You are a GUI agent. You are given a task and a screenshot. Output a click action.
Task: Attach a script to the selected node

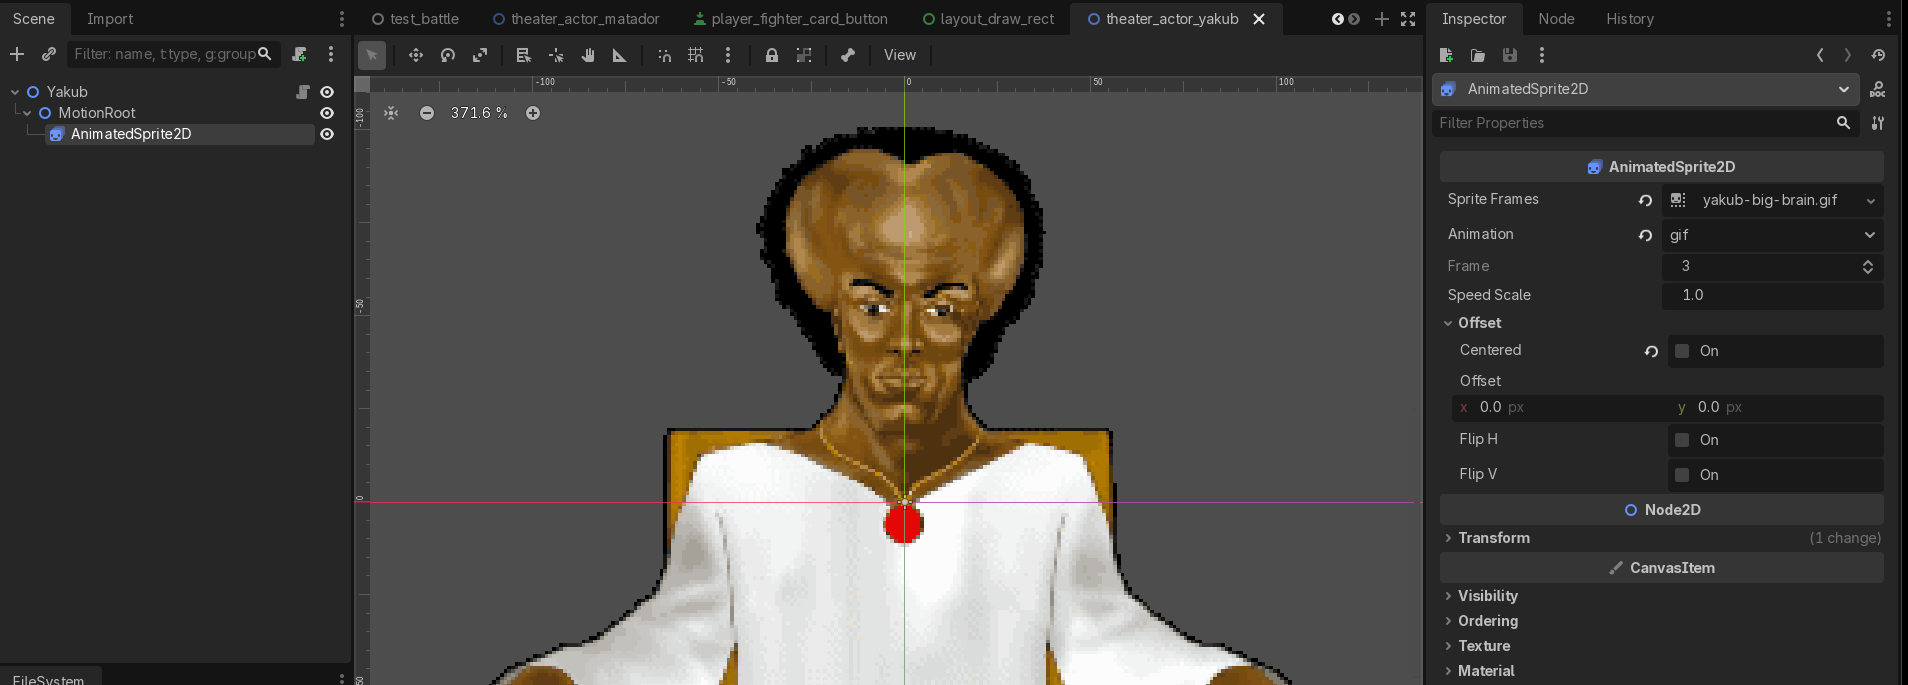coord(299,54)
